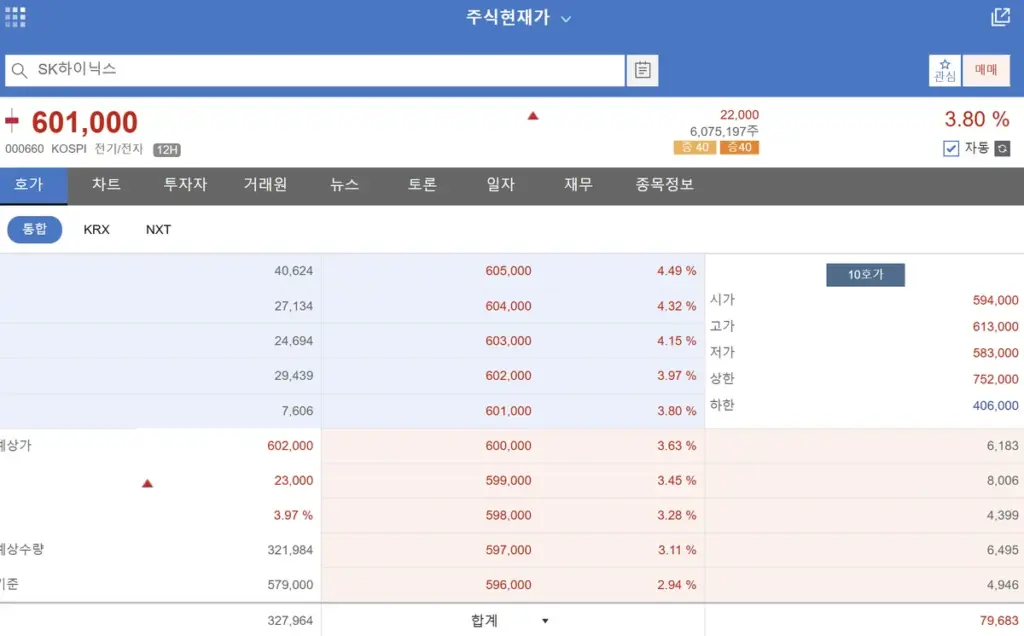Screen dimensions: 1024x636
Task: Click the 하한 value 406,000
Action: click(995, 405)
